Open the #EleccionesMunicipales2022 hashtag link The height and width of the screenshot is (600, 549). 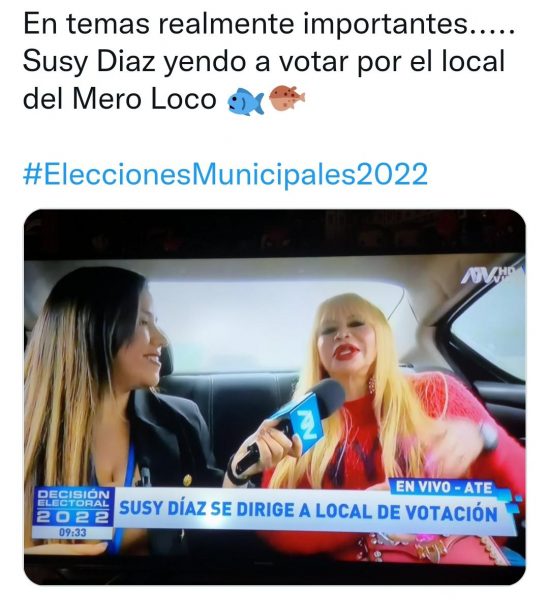[x=225, y=174]
